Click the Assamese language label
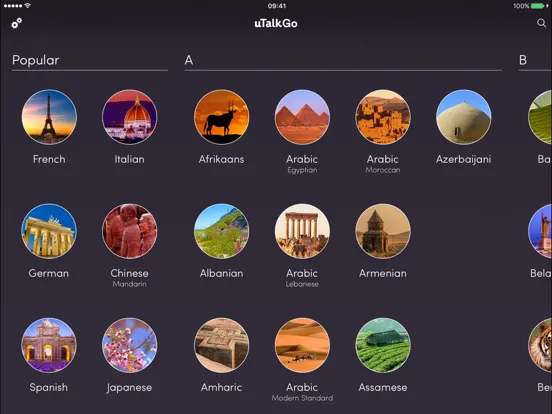This screenshot has height=414, width=552. point(383,387)
